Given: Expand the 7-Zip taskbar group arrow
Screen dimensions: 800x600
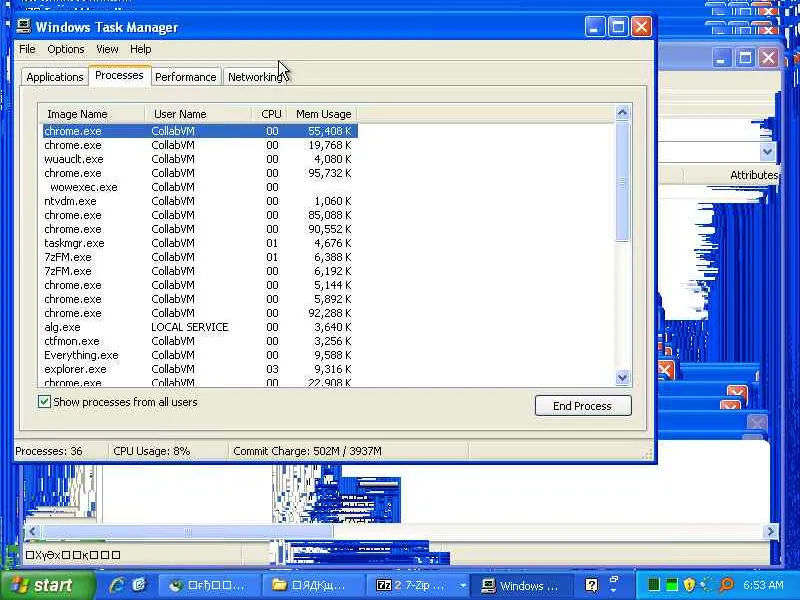Looking at the screenshot, I should [x=462, y=586].
